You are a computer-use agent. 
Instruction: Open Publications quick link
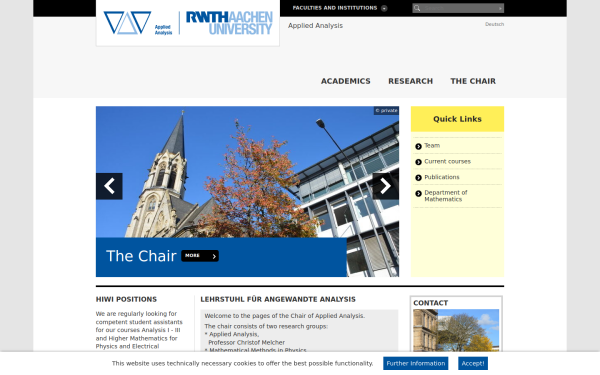[442, 177]
